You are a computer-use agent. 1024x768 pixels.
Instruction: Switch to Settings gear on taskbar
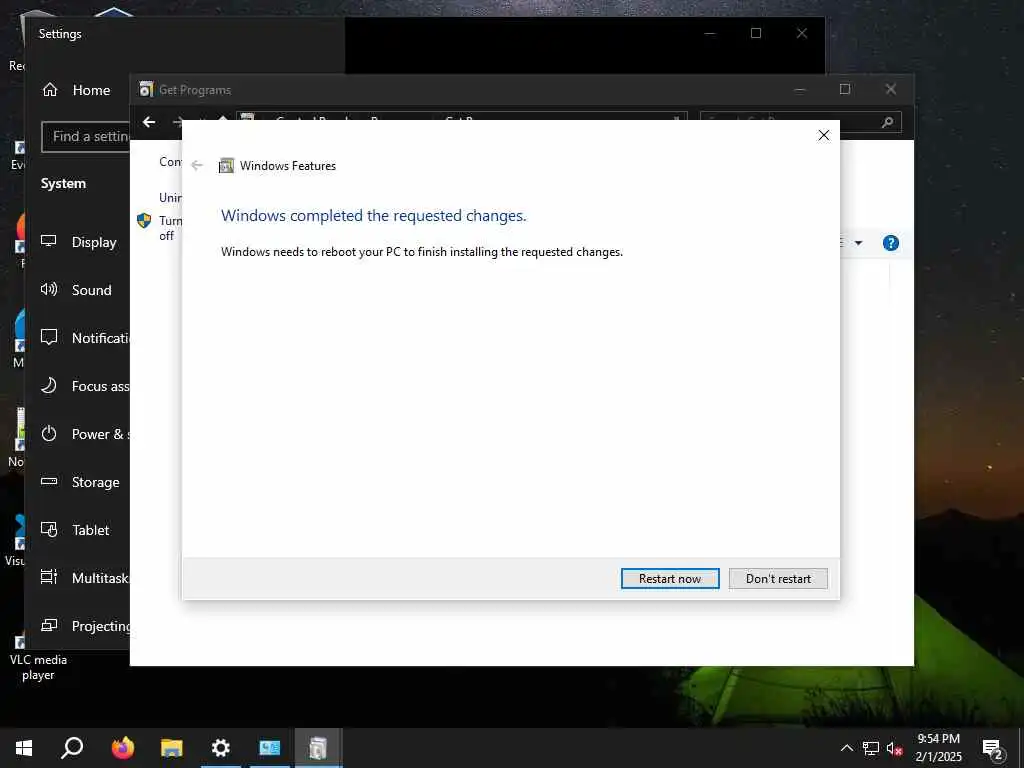click(x=221, y=748)
